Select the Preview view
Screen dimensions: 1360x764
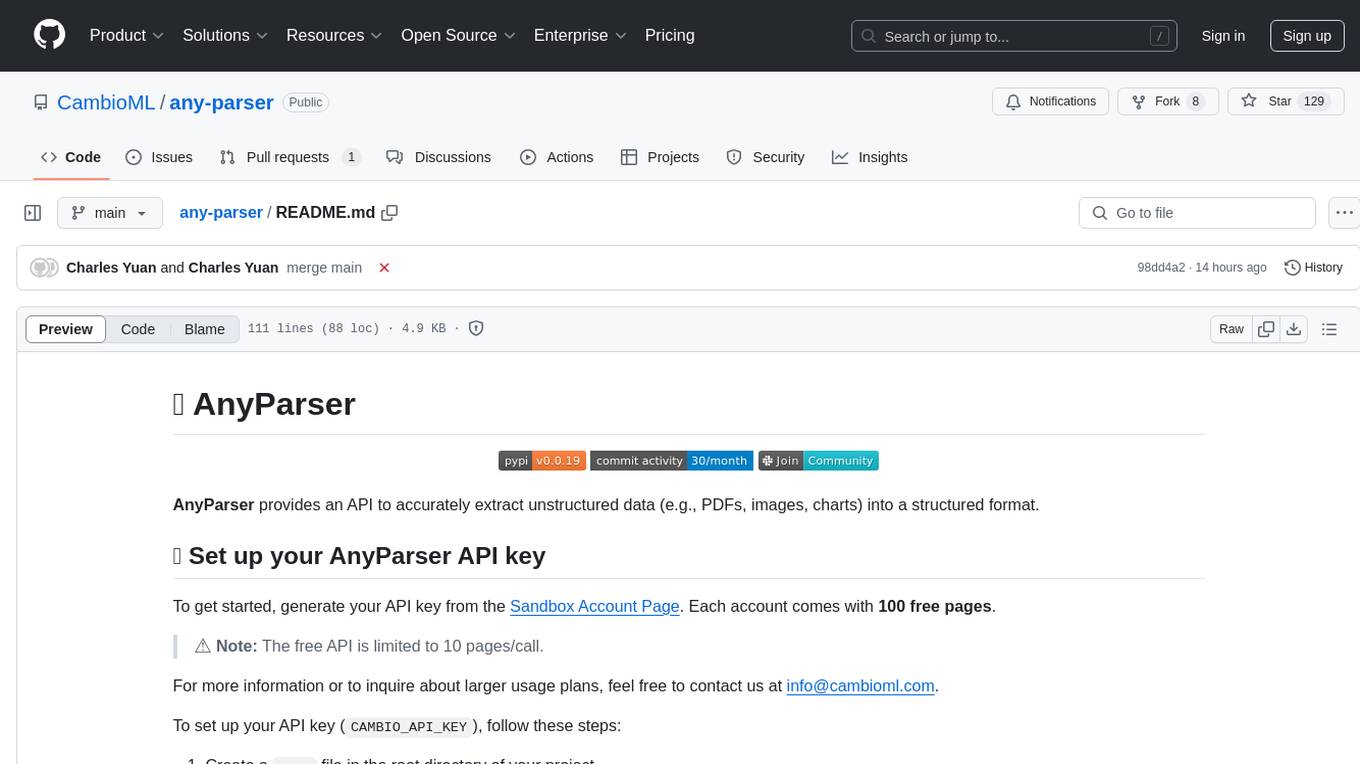tap(66, 329)
